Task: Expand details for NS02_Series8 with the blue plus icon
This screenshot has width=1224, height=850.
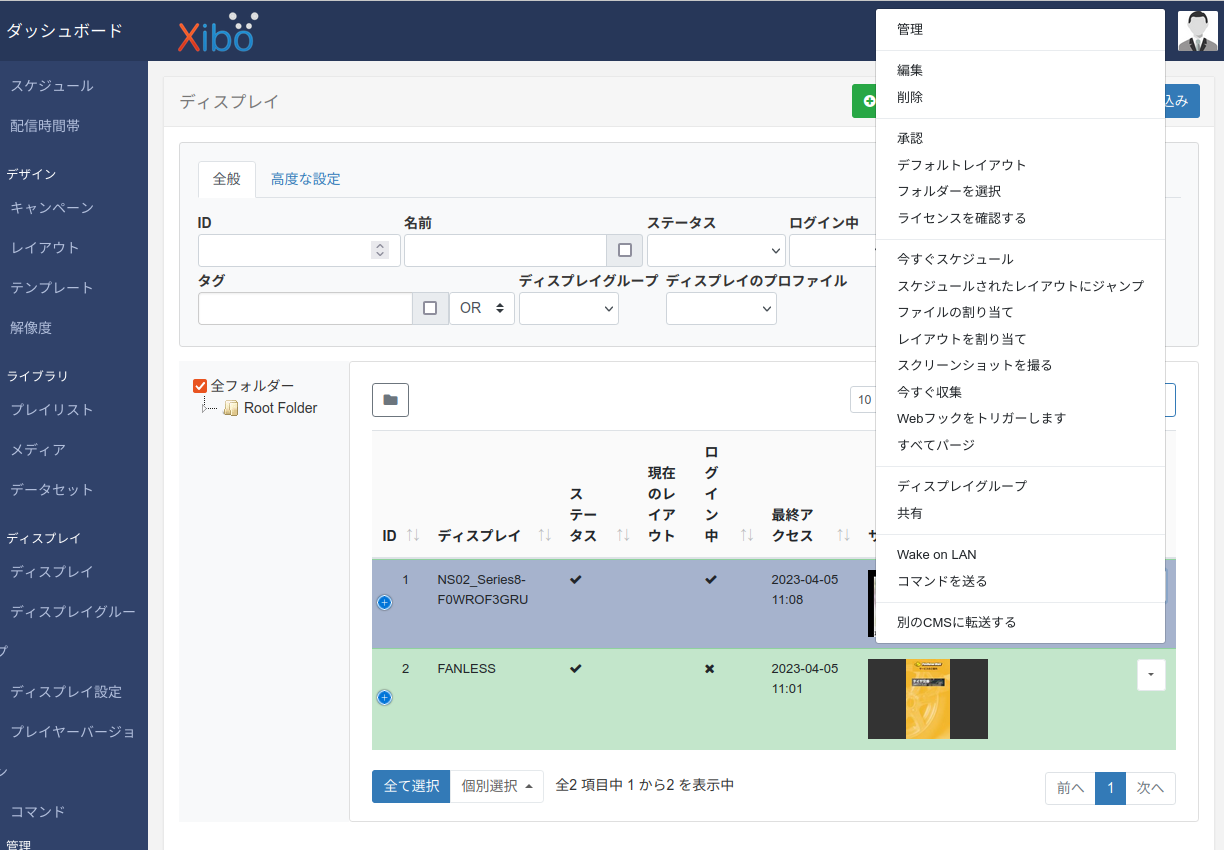Action: coord(384,603)
